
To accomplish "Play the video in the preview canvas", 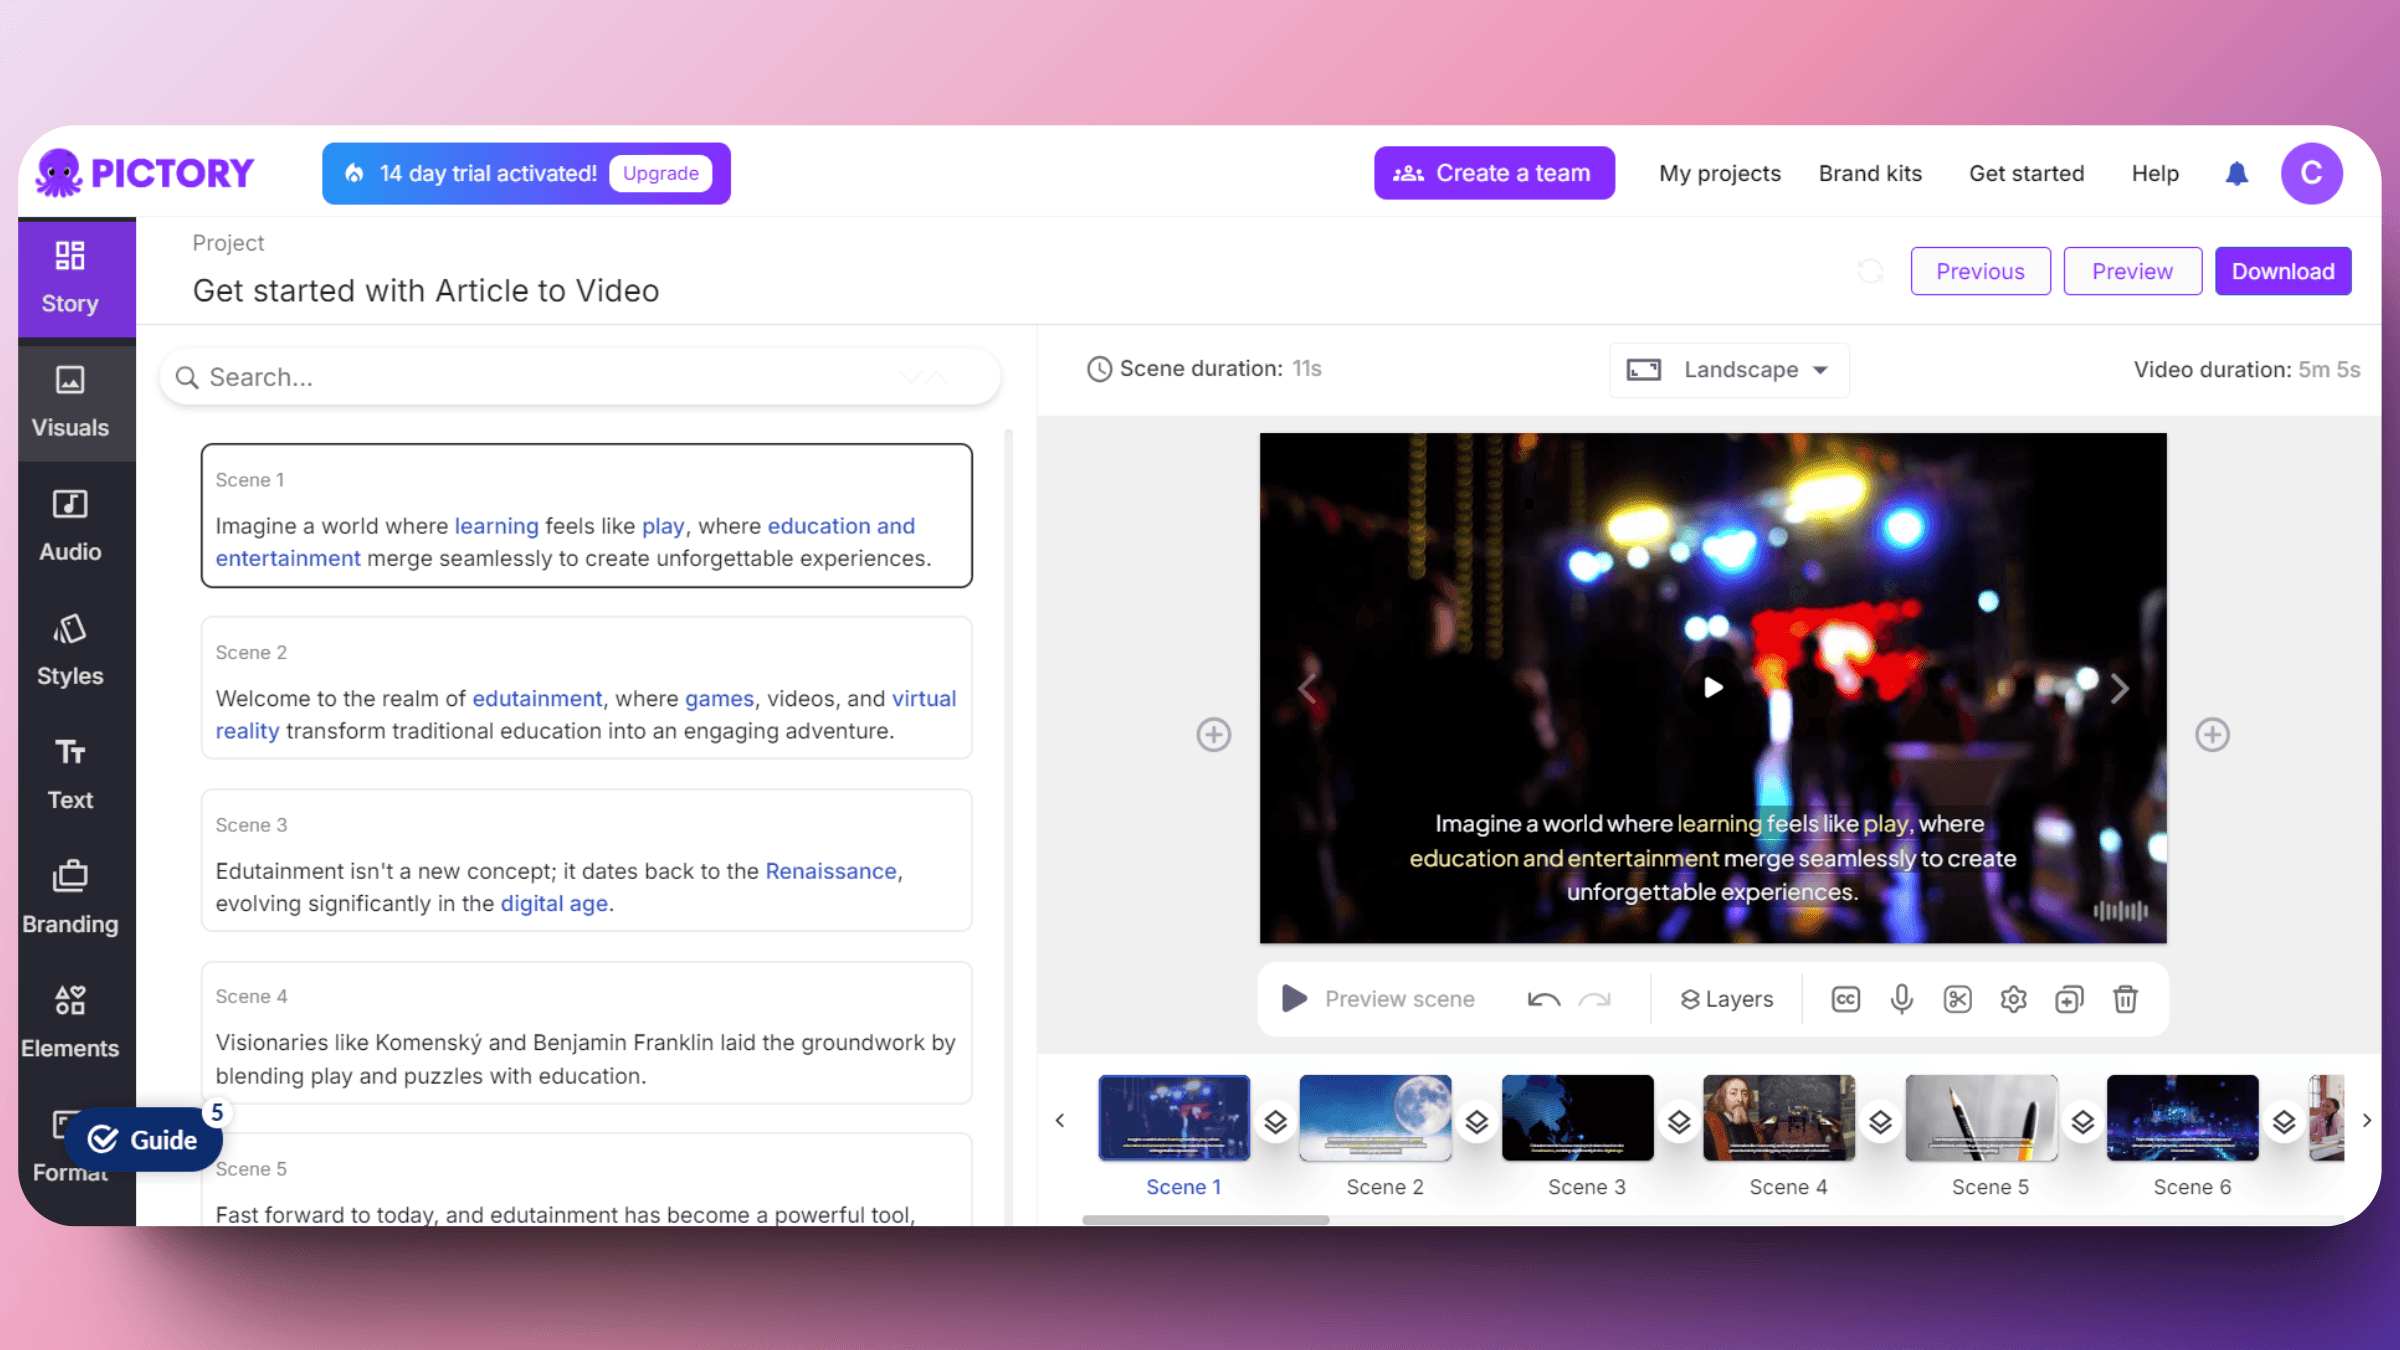I will (x=1713, y=688).
